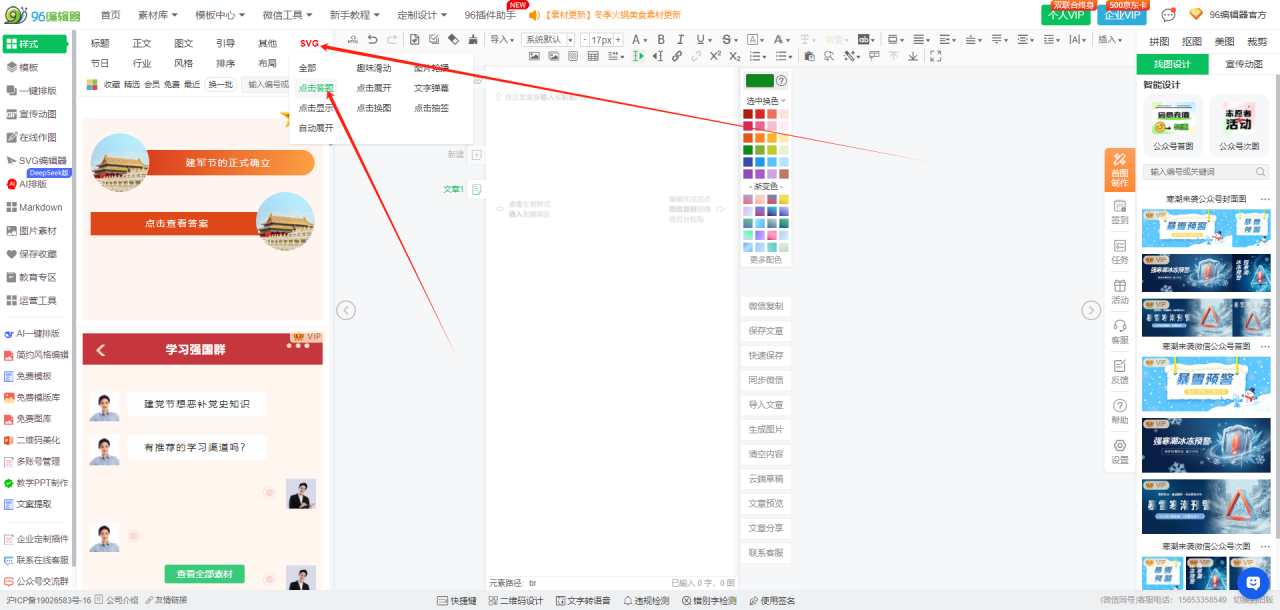This screenshot has height=610, width=1280.
Task: Click the collapse right panel arrow
Action: point(1091,310)
